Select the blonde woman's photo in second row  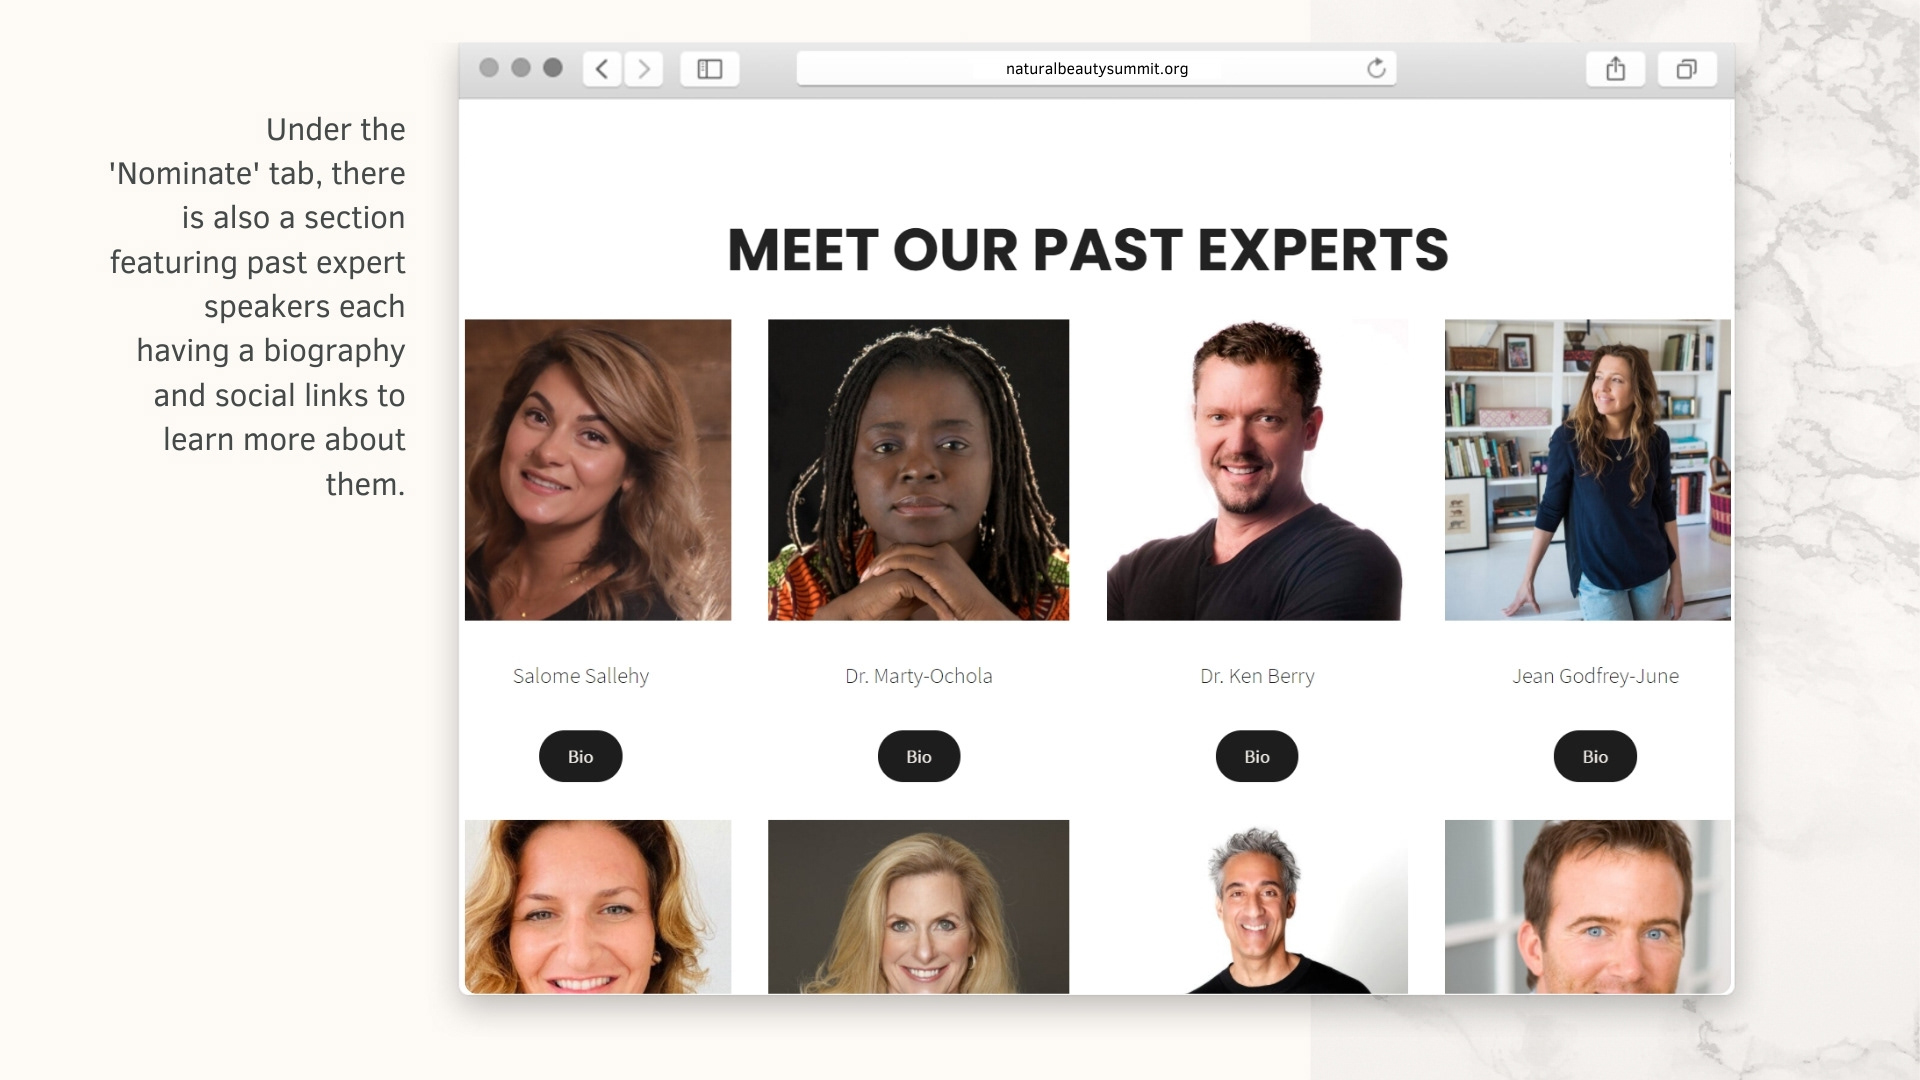tap(918, 907)
